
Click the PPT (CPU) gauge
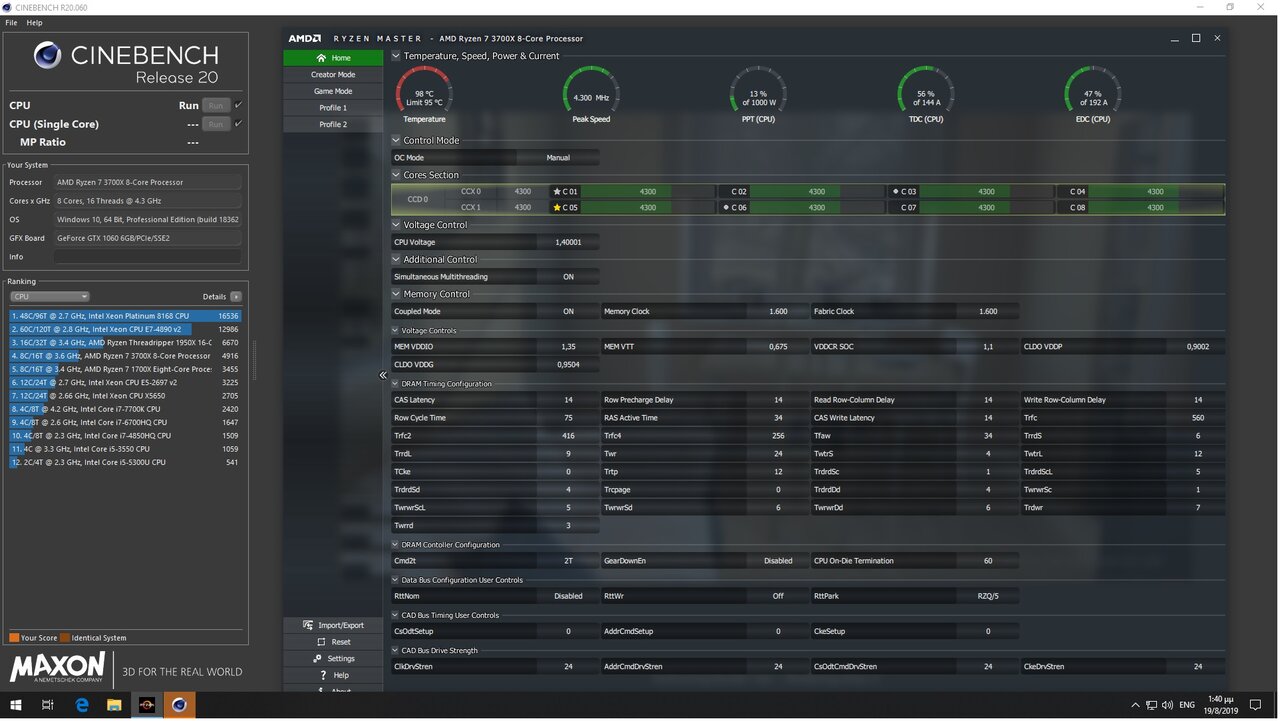[758, 95]
